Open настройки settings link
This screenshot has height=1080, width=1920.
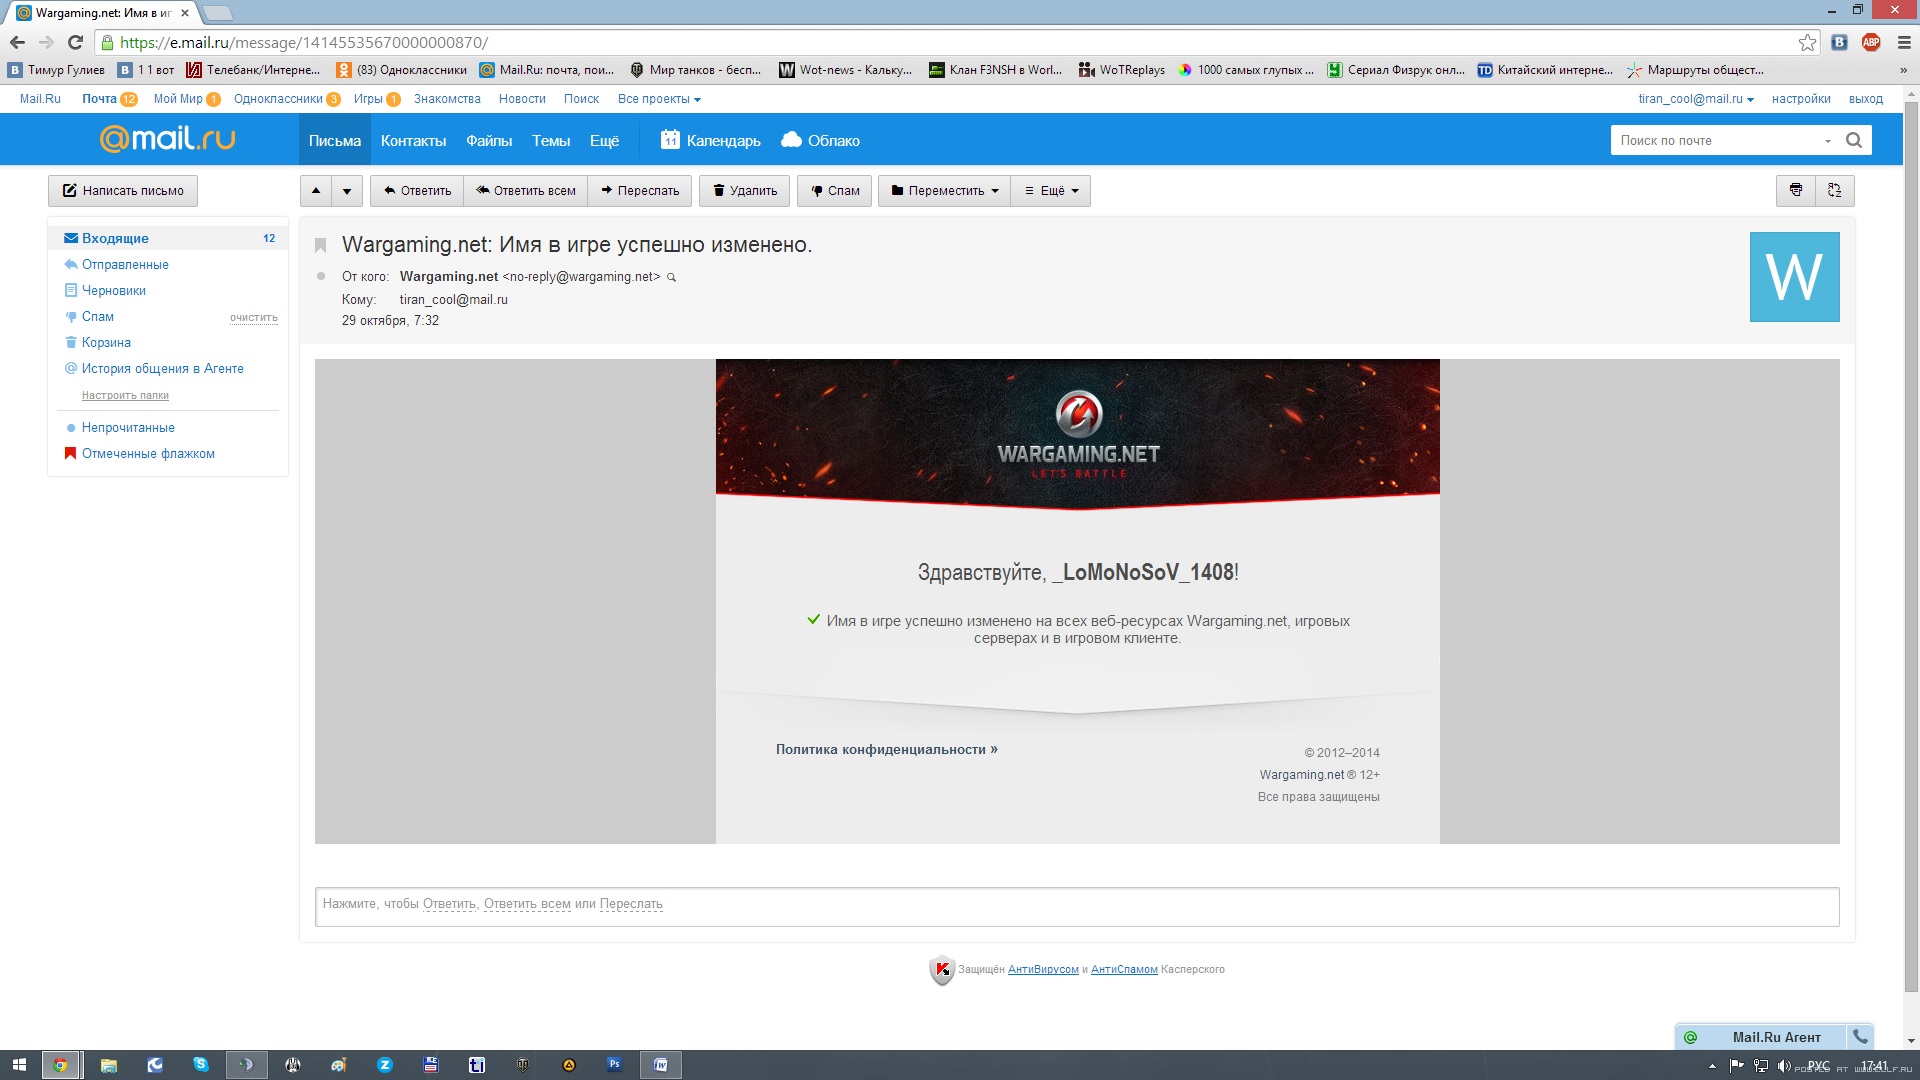pyautogui.click(x=1801, y=99)
